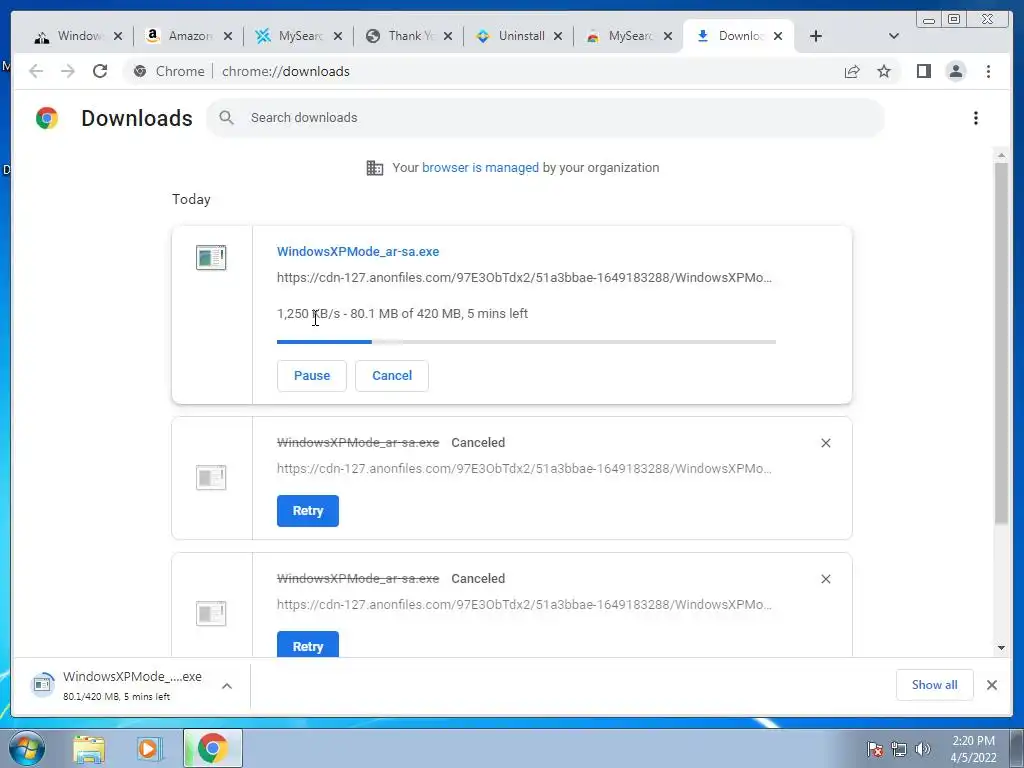The height and width of the screenshot is (768, 1024).
Task: Open the share page icon in address bar
Action: (x=852, y=71)
